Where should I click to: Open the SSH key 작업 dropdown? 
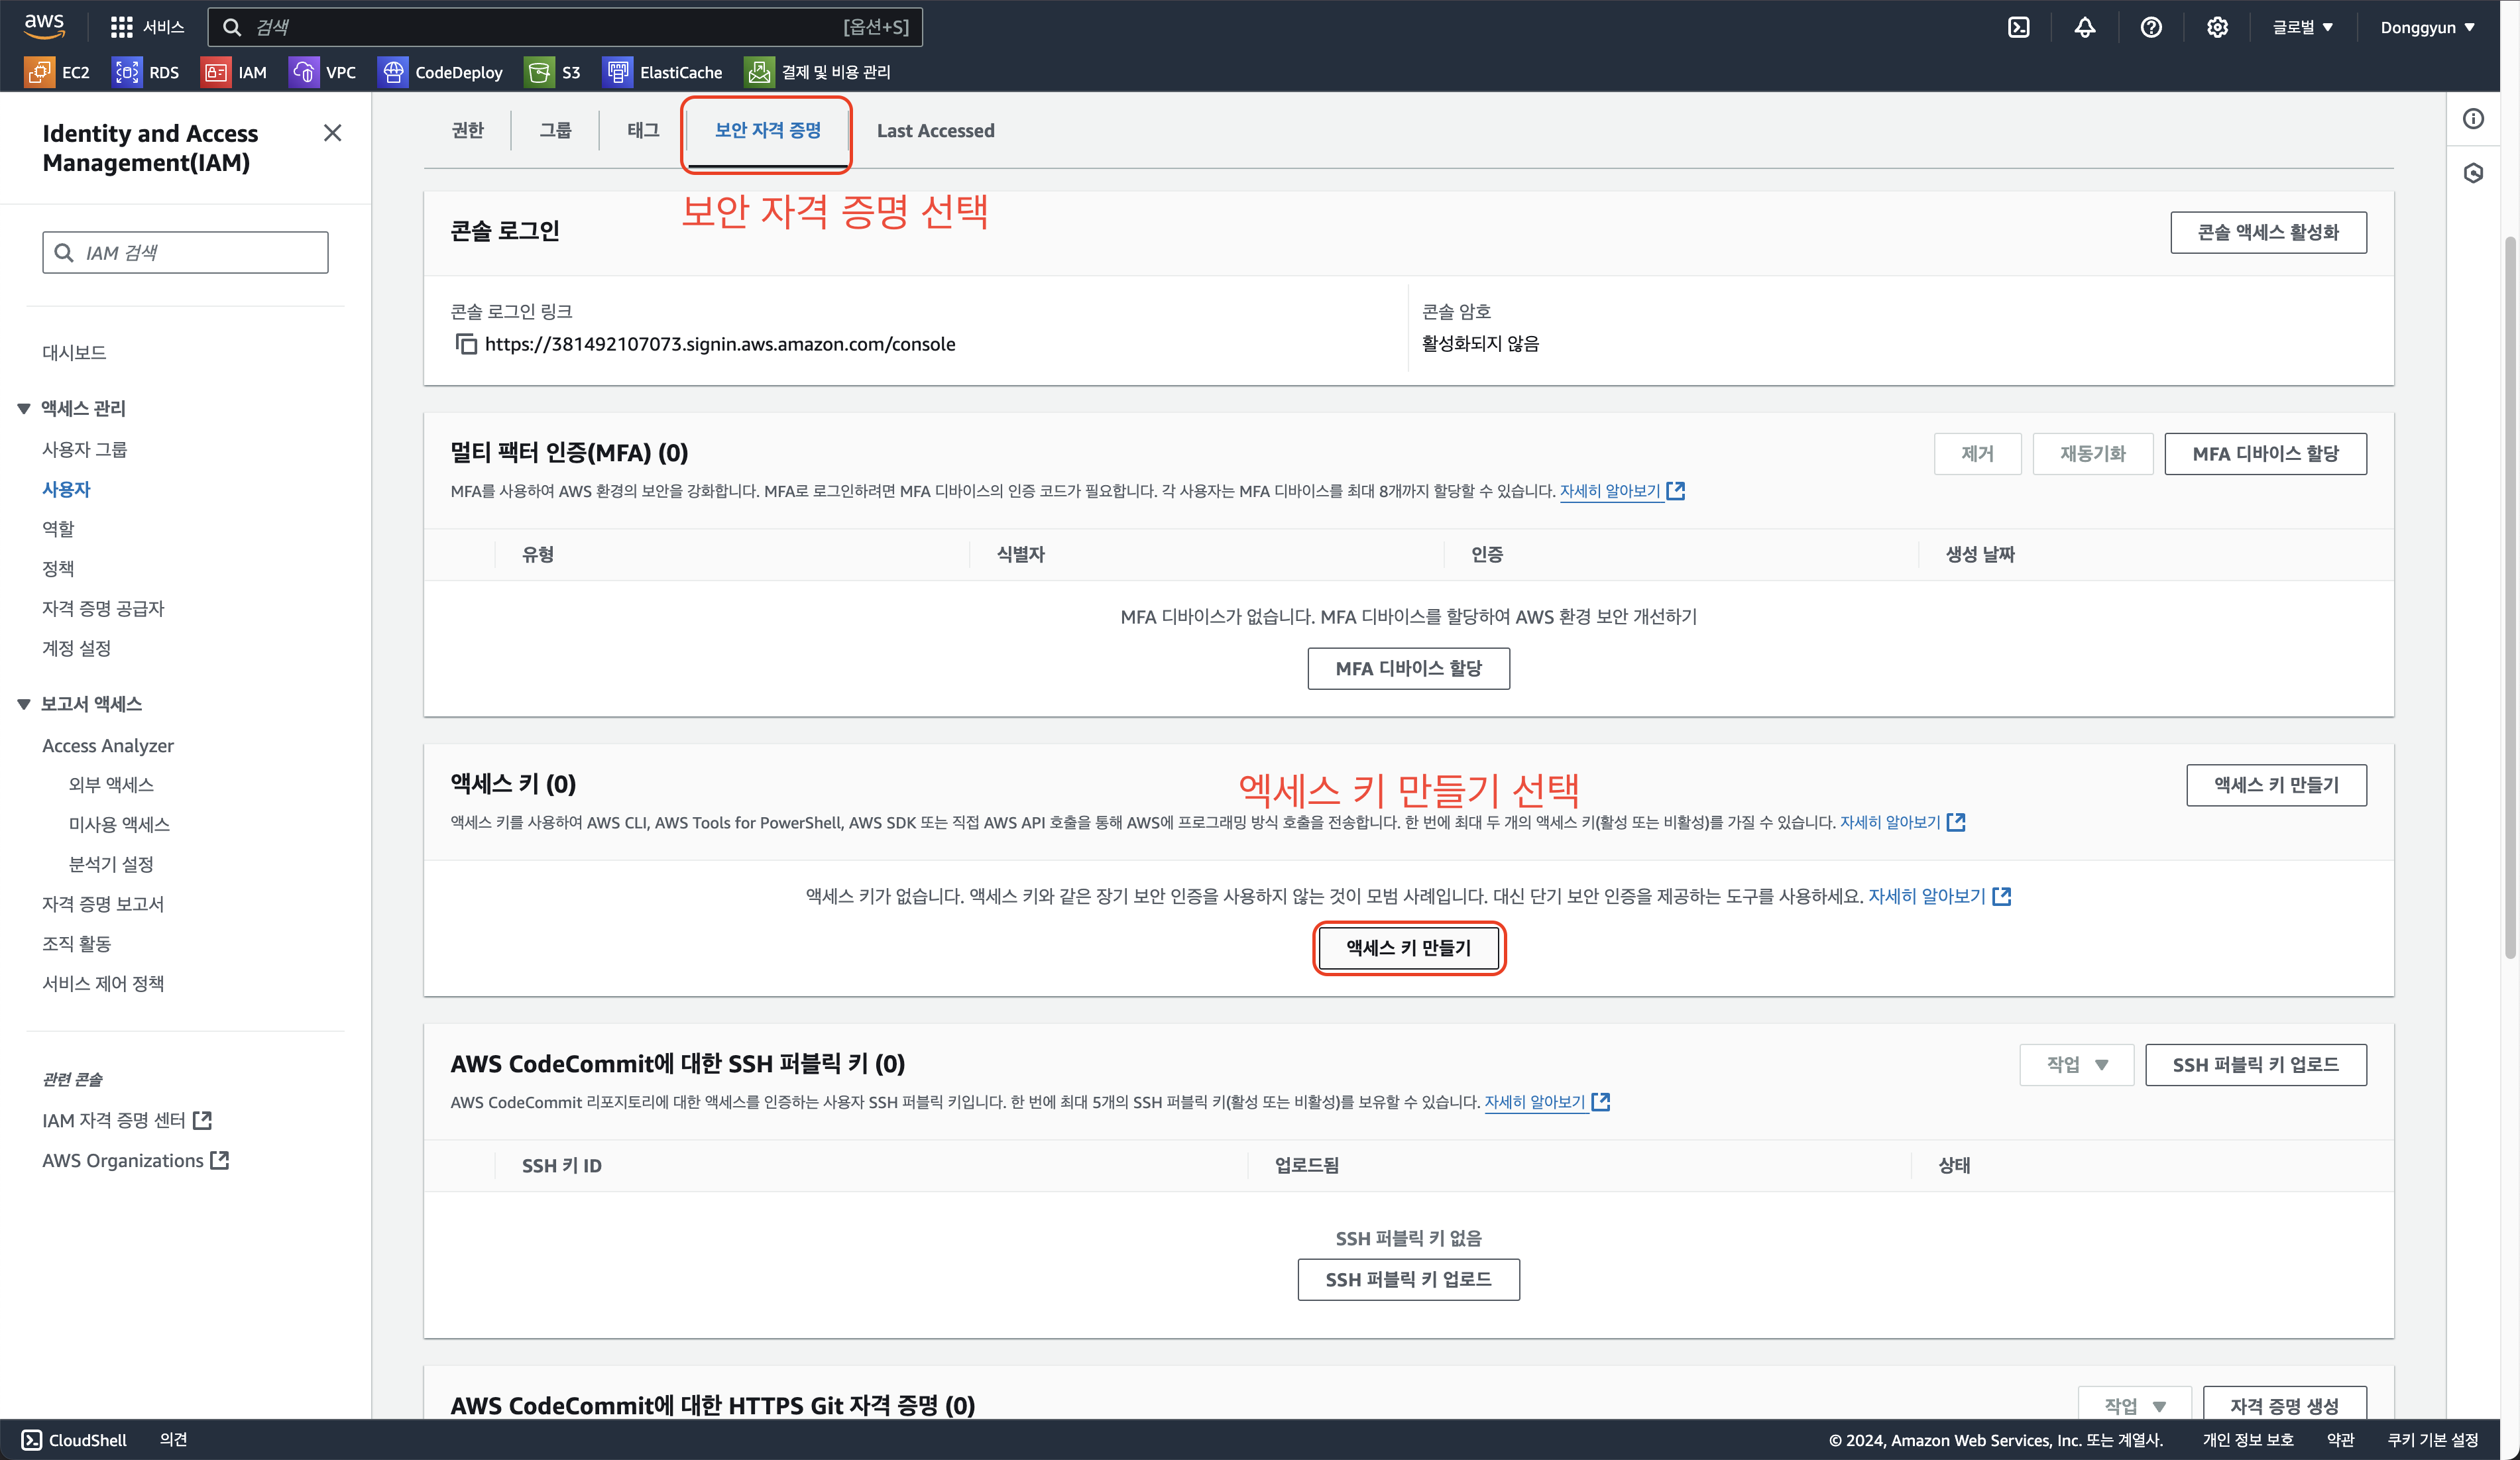(x=2076, y=1065)
